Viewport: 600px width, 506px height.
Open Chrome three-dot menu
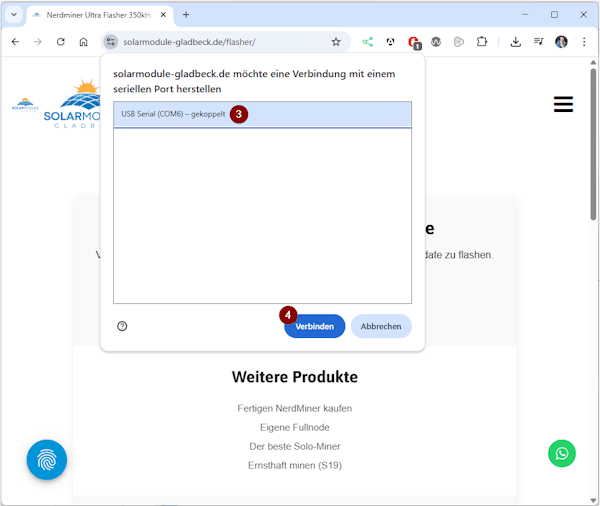[583, 42]
